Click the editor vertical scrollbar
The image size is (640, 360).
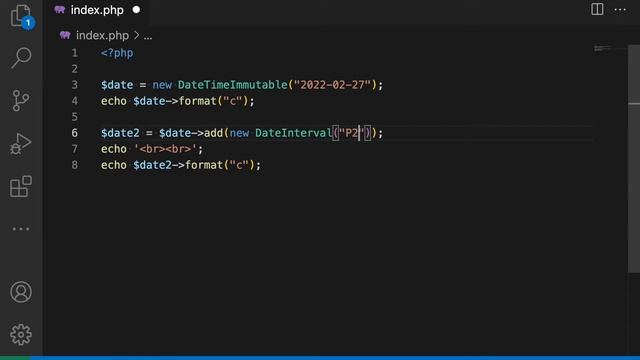coord(634,158)
